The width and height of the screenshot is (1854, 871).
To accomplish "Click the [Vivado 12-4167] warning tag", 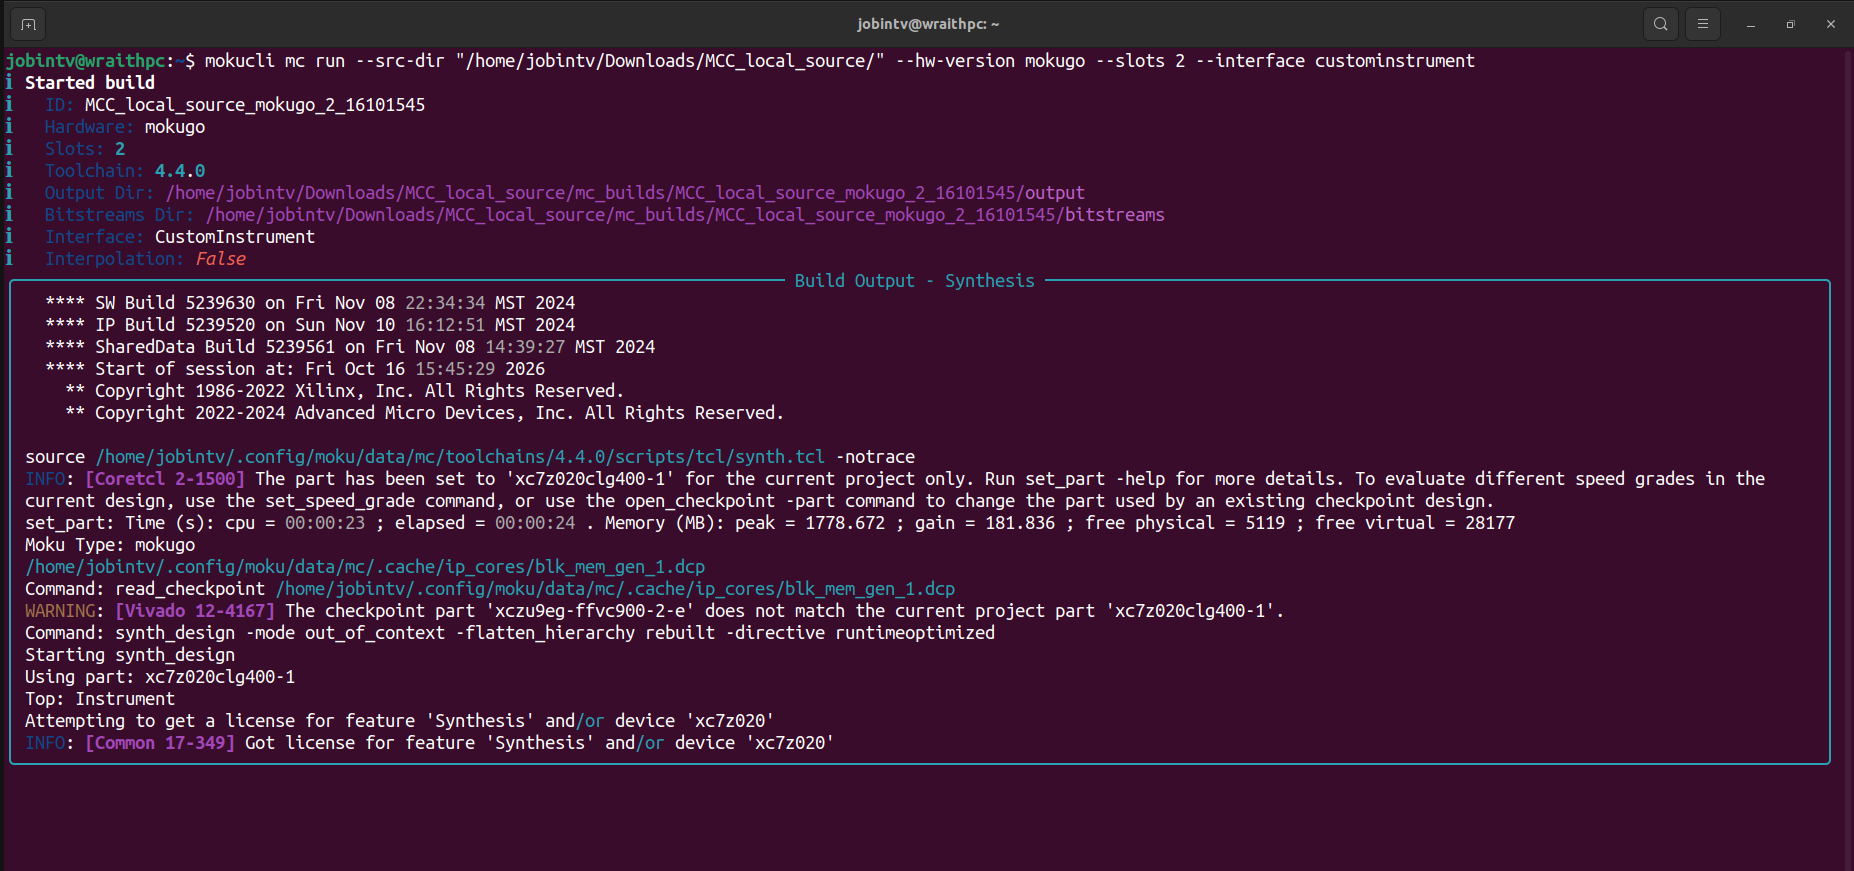I will (195, 611).
